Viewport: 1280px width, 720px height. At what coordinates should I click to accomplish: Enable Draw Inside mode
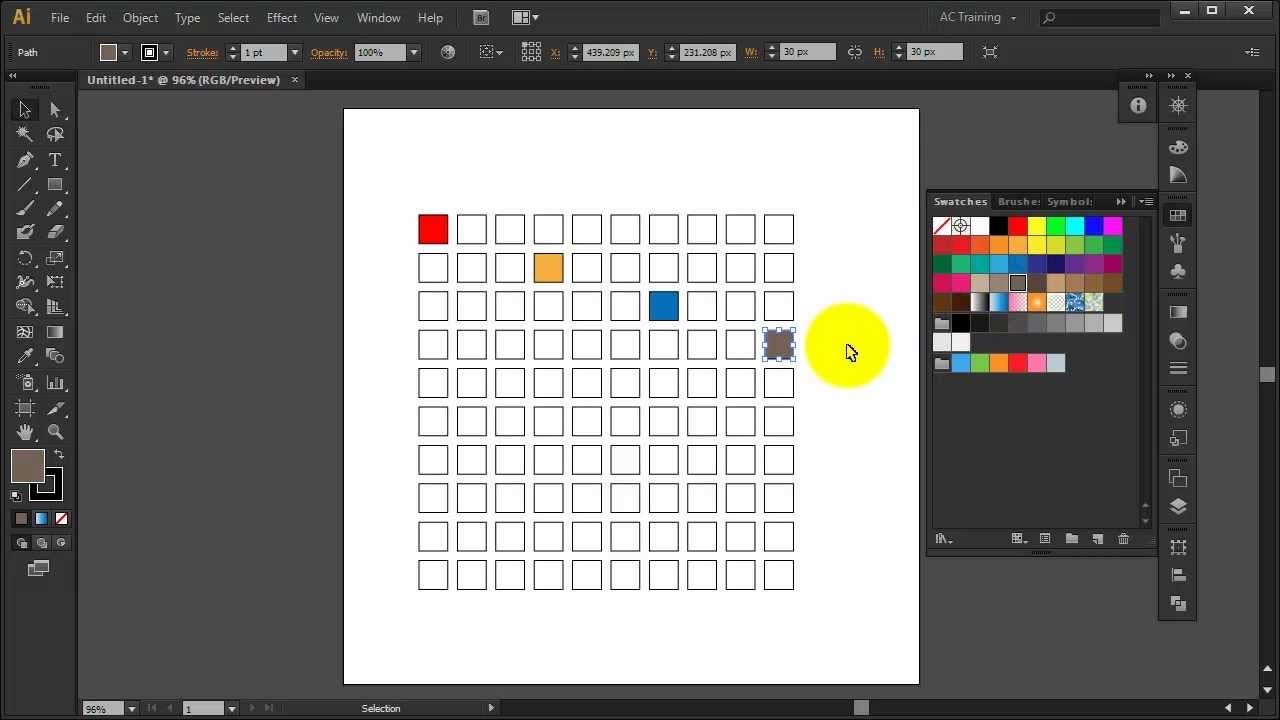[62, 543]
